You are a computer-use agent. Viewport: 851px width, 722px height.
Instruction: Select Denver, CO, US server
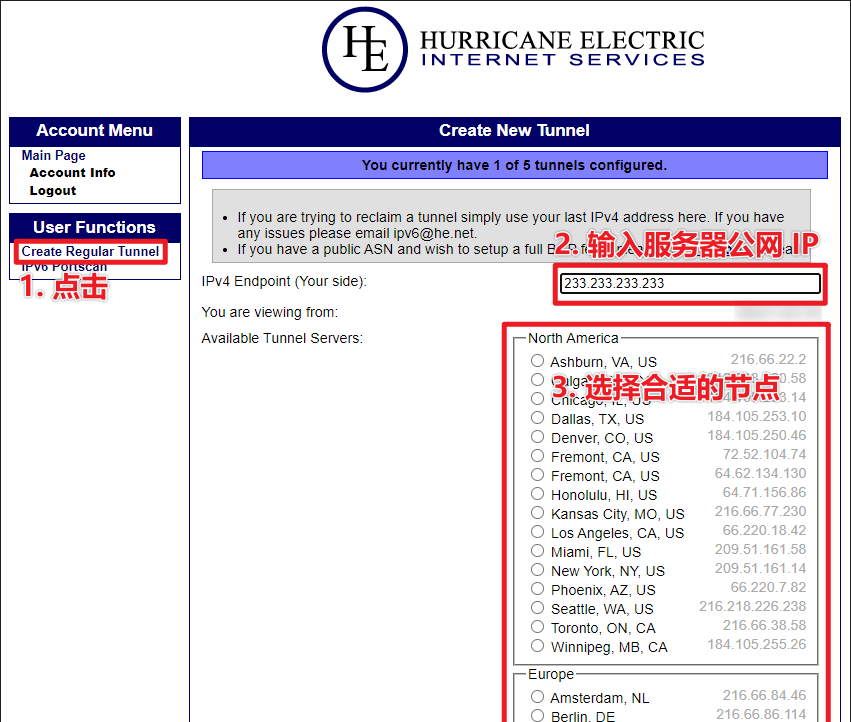click(537, 436)
